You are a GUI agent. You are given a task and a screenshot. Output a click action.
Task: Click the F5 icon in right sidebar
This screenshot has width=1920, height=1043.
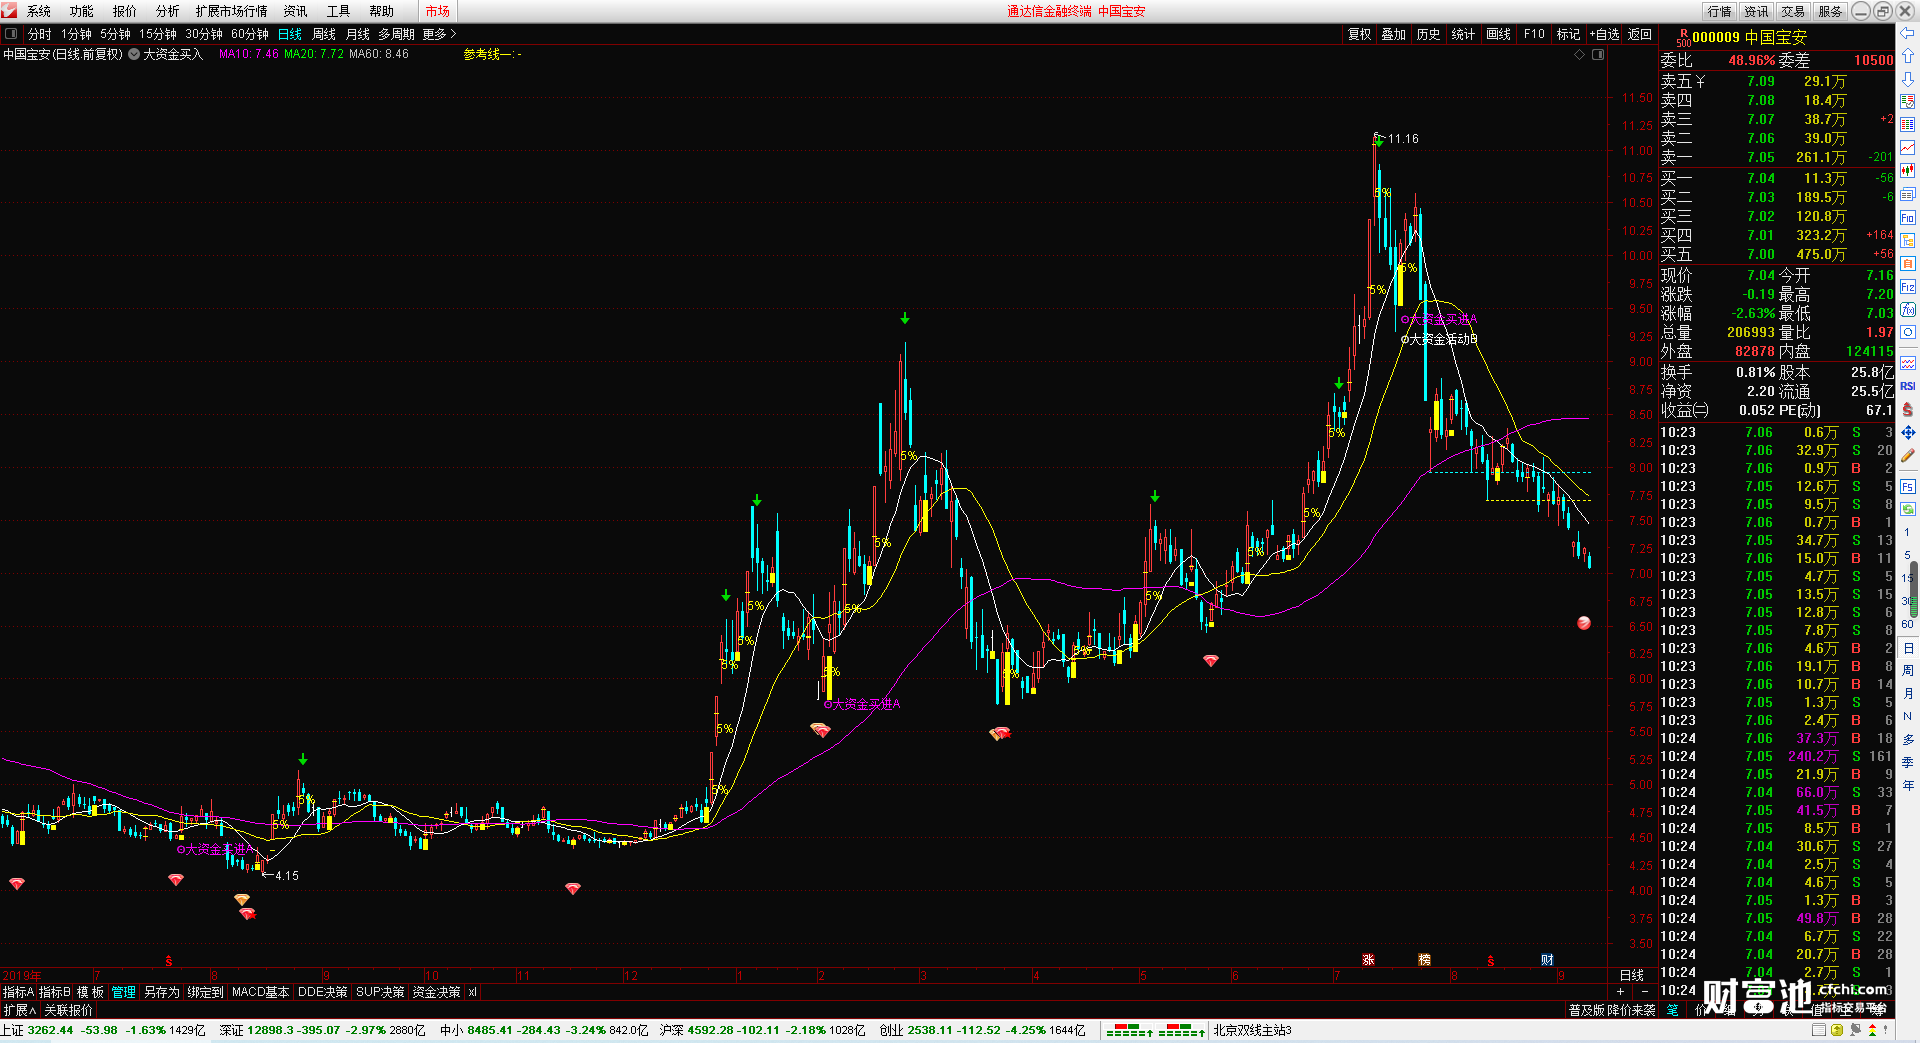[1908, 487]
